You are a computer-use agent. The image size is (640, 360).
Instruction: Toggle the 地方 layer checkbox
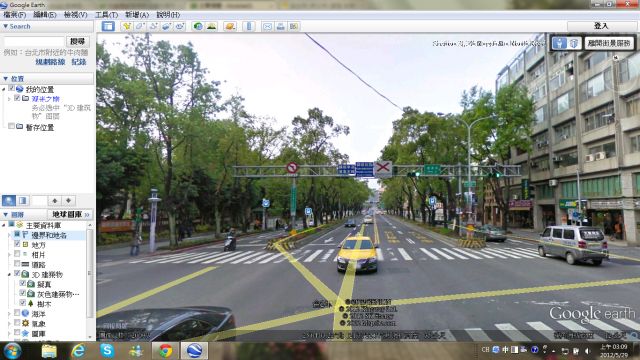[17, 244]
